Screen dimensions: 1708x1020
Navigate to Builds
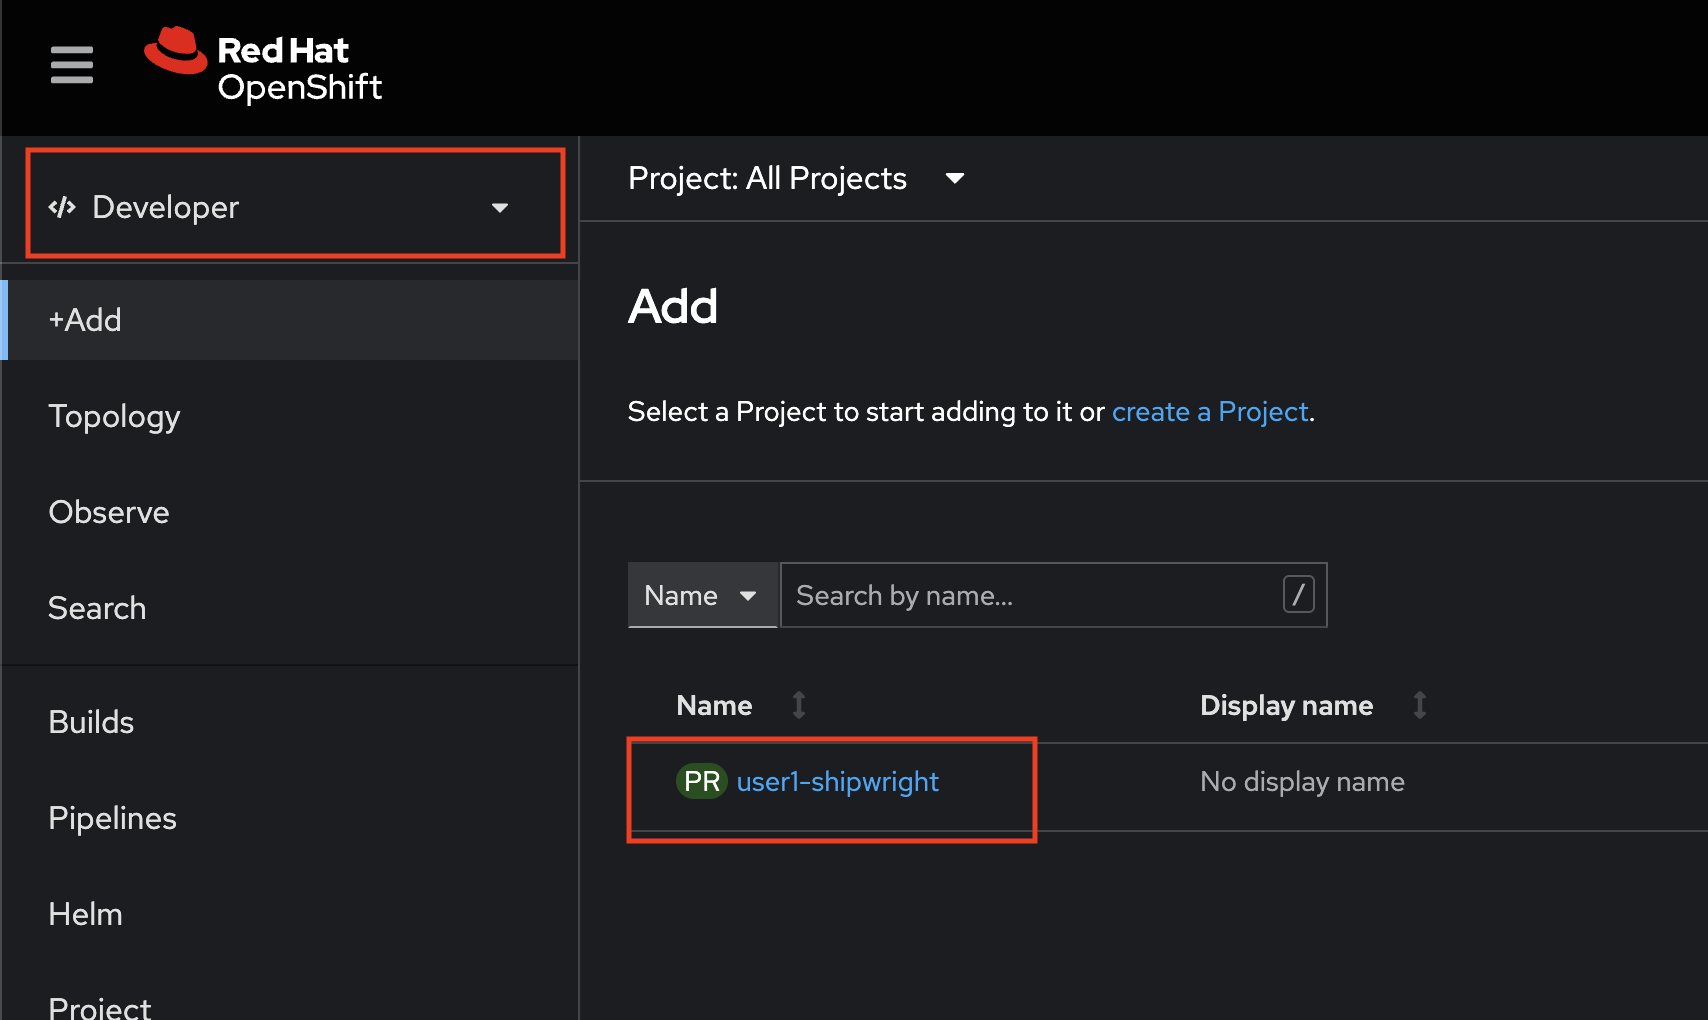pos(290,722)
